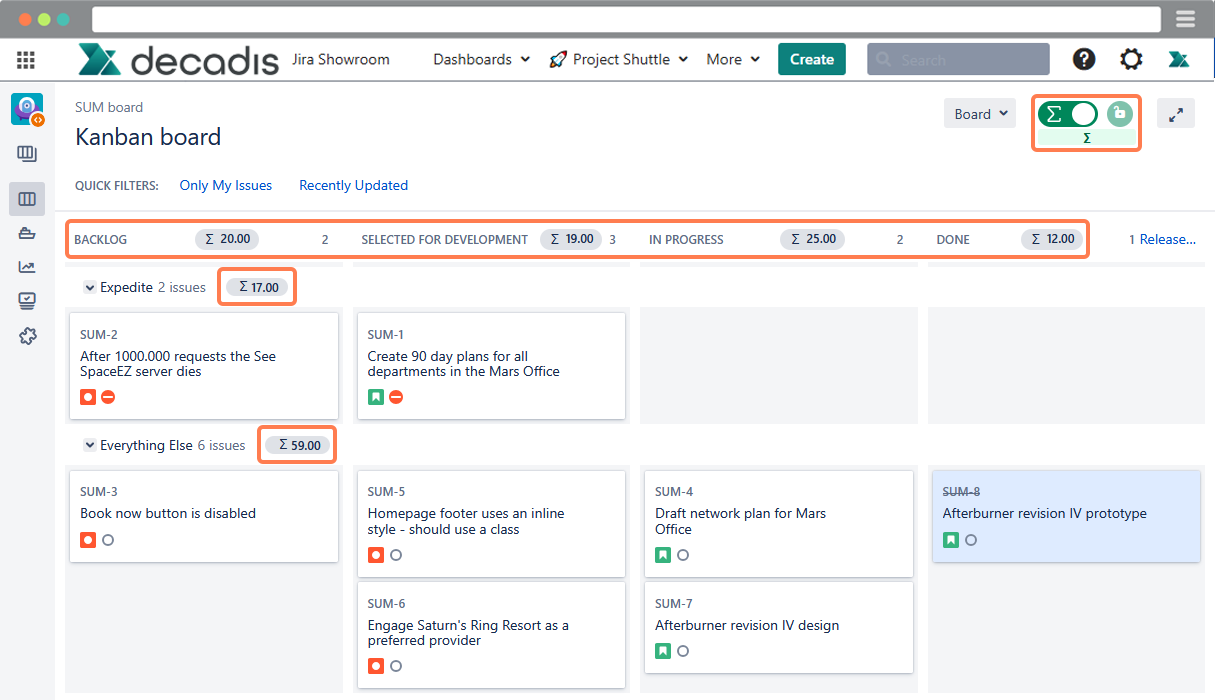The width and height of the screenshot is (1215, 700).
Task: Open help via the question mark icon
Action: (x=1084, y=59)
